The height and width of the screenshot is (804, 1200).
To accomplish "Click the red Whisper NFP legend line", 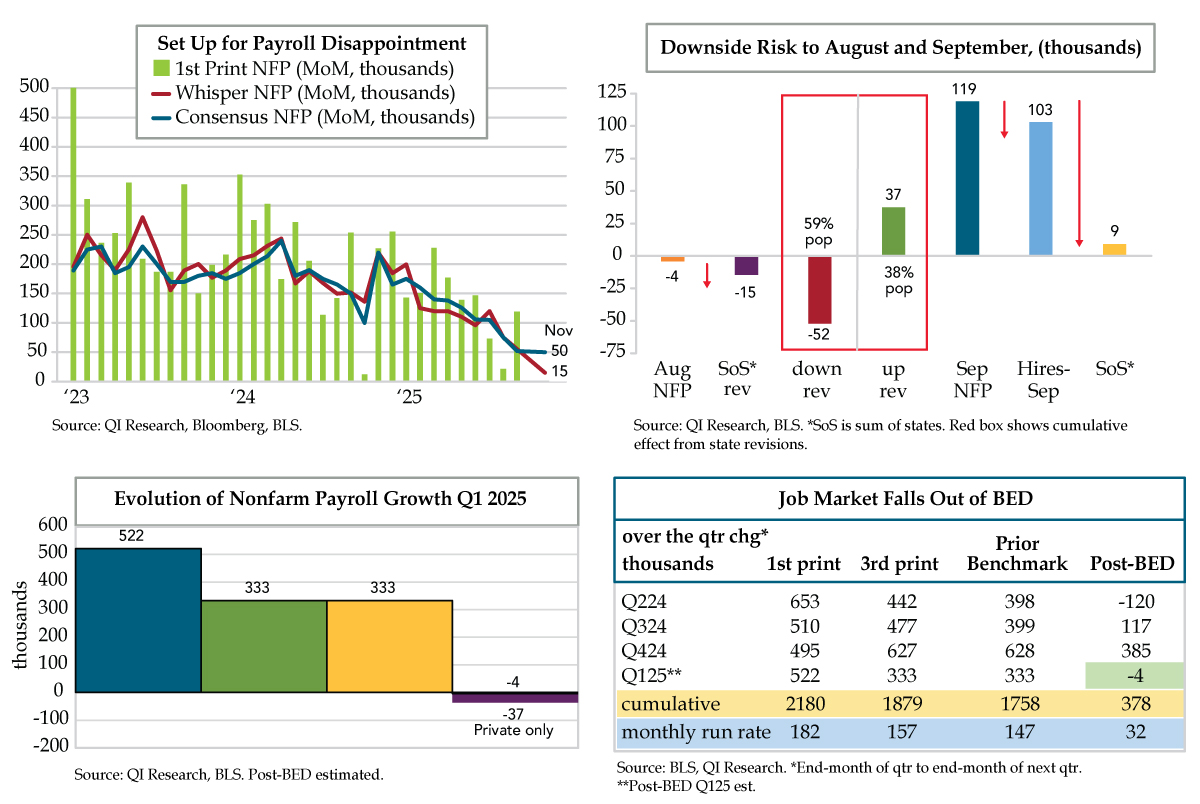I will (159, 94).
